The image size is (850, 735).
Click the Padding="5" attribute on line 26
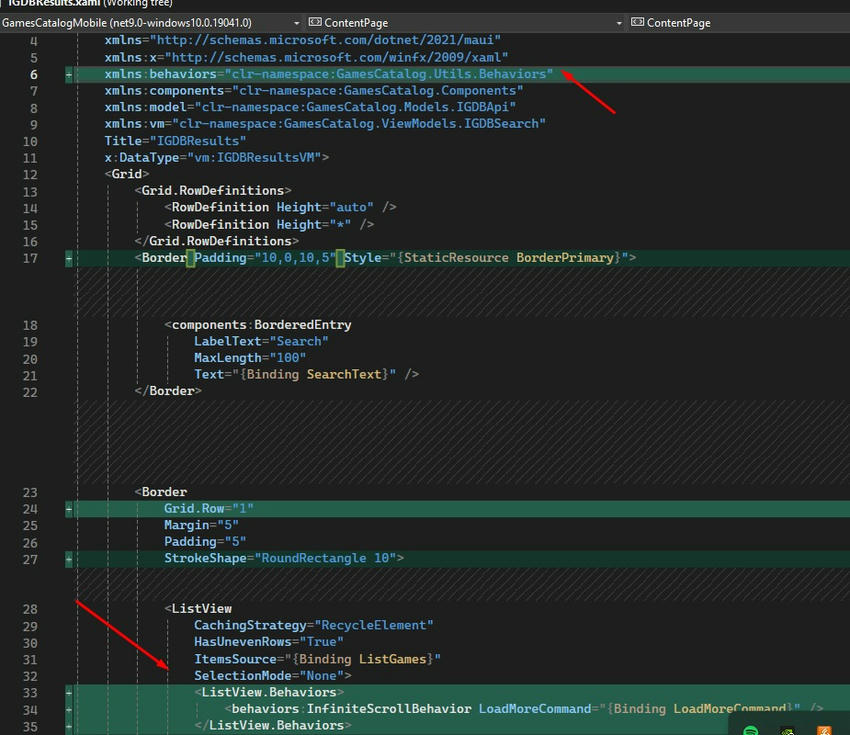tap(205, 541)
